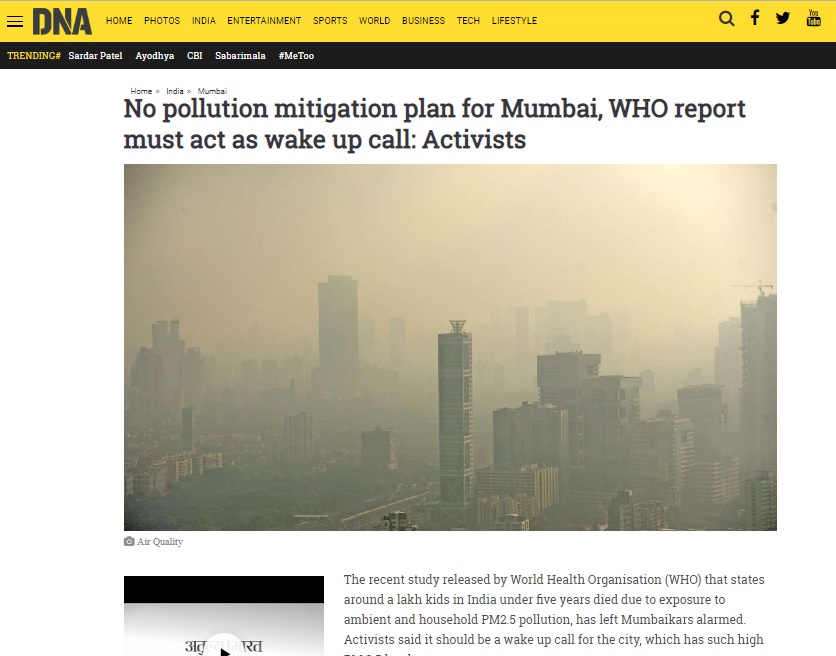Open the YouTube channel icon
The width and height of the screenshot is (836, 656).
click(814, 18)
